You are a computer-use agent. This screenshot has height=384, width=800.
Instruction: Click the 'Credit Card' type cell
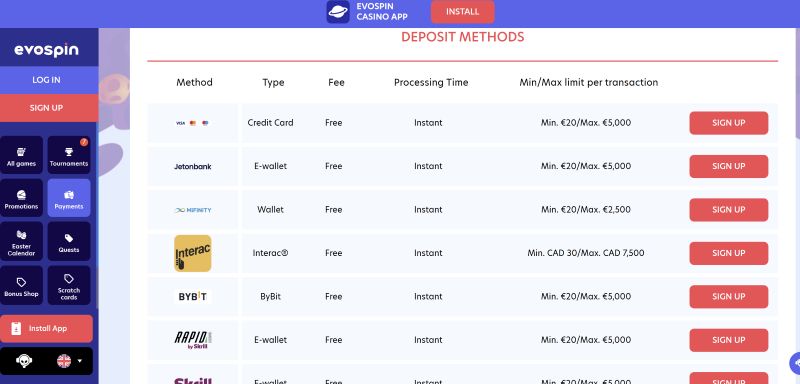(x=270, y=123)
